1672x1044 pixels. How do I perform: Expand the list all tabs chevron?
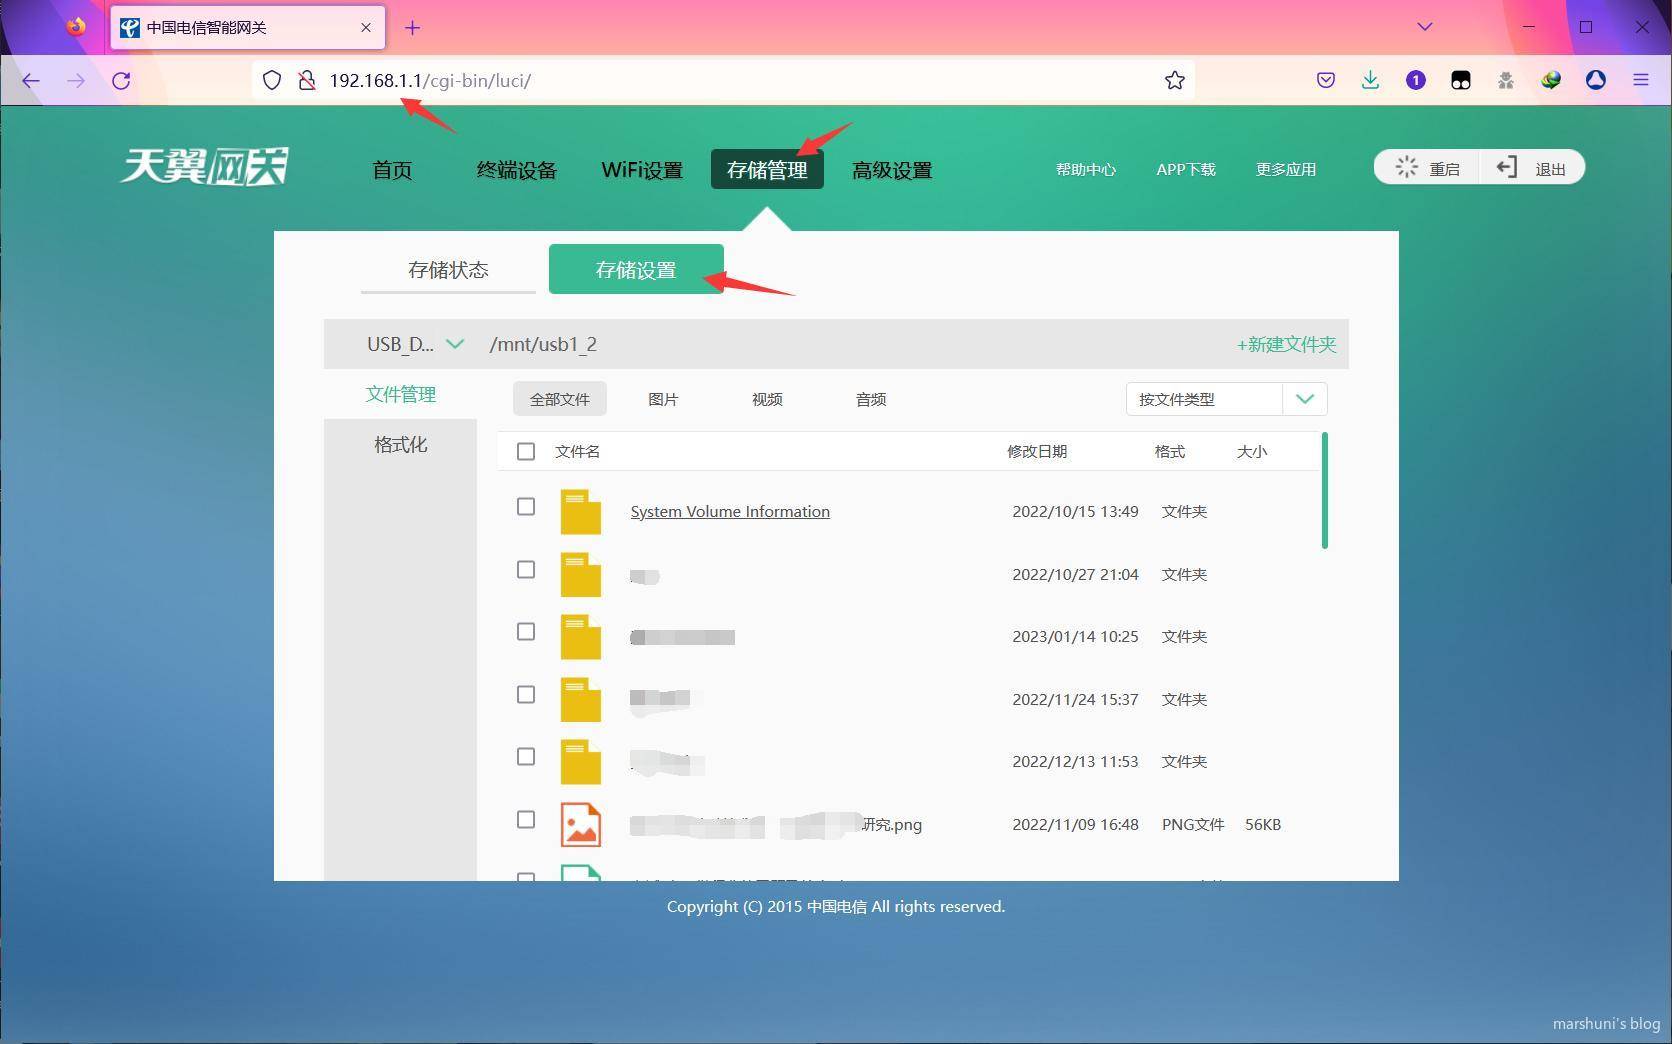click(1424, 27)
